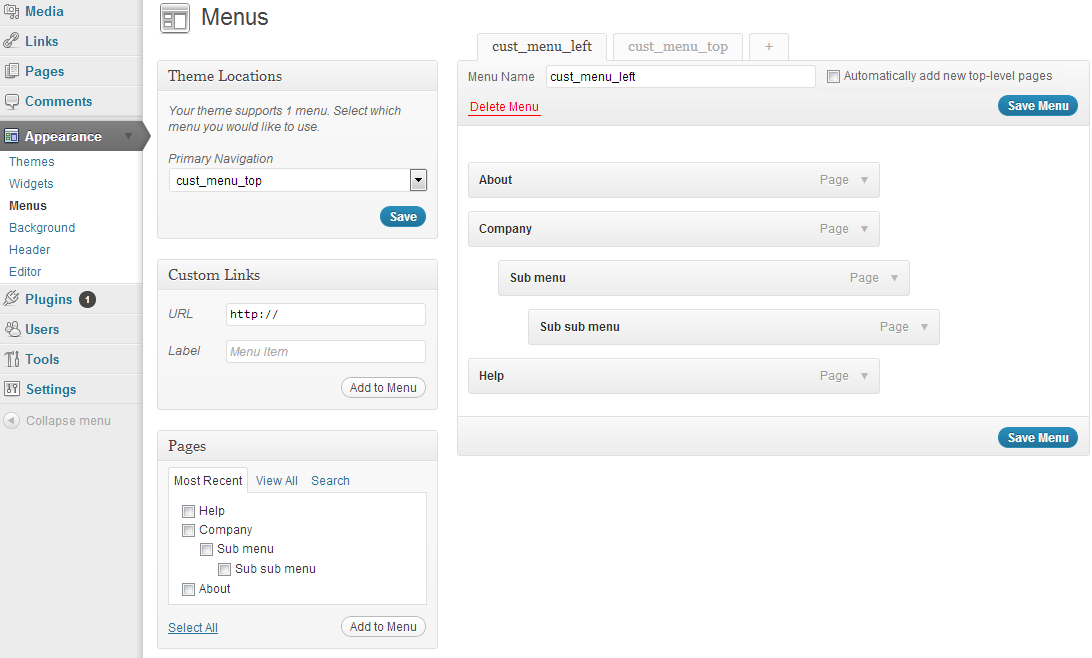Screen dimensions: 1092x658
Task: Click the Tools sidebar icon
Action: coord(12,359)
